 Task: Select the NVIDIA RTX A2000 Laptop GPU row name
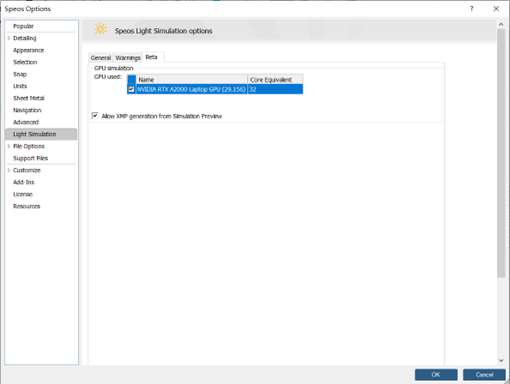pos(192,89)
